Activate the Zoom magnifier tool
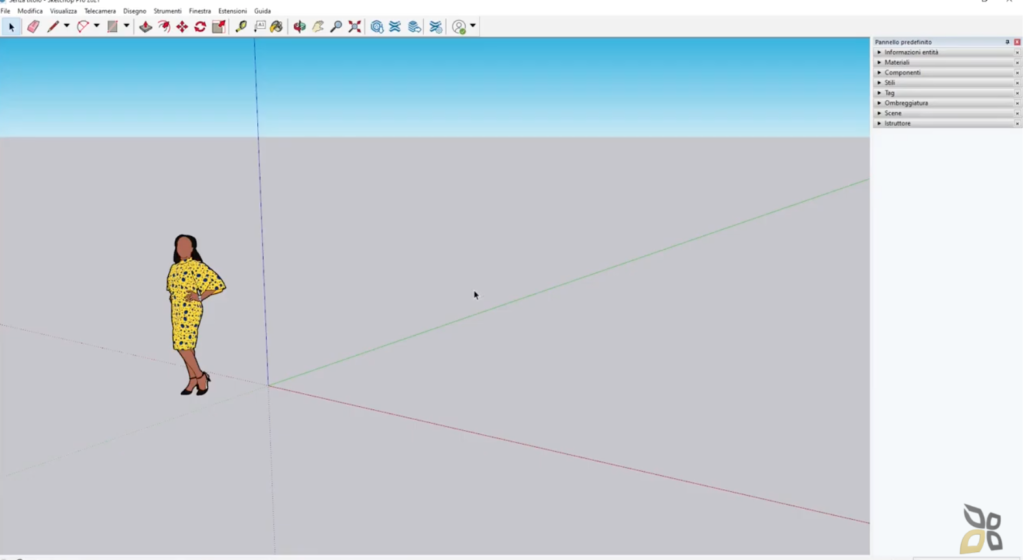Image resolution: width=1024 pixels, height=560 pixels. (336, 27)
